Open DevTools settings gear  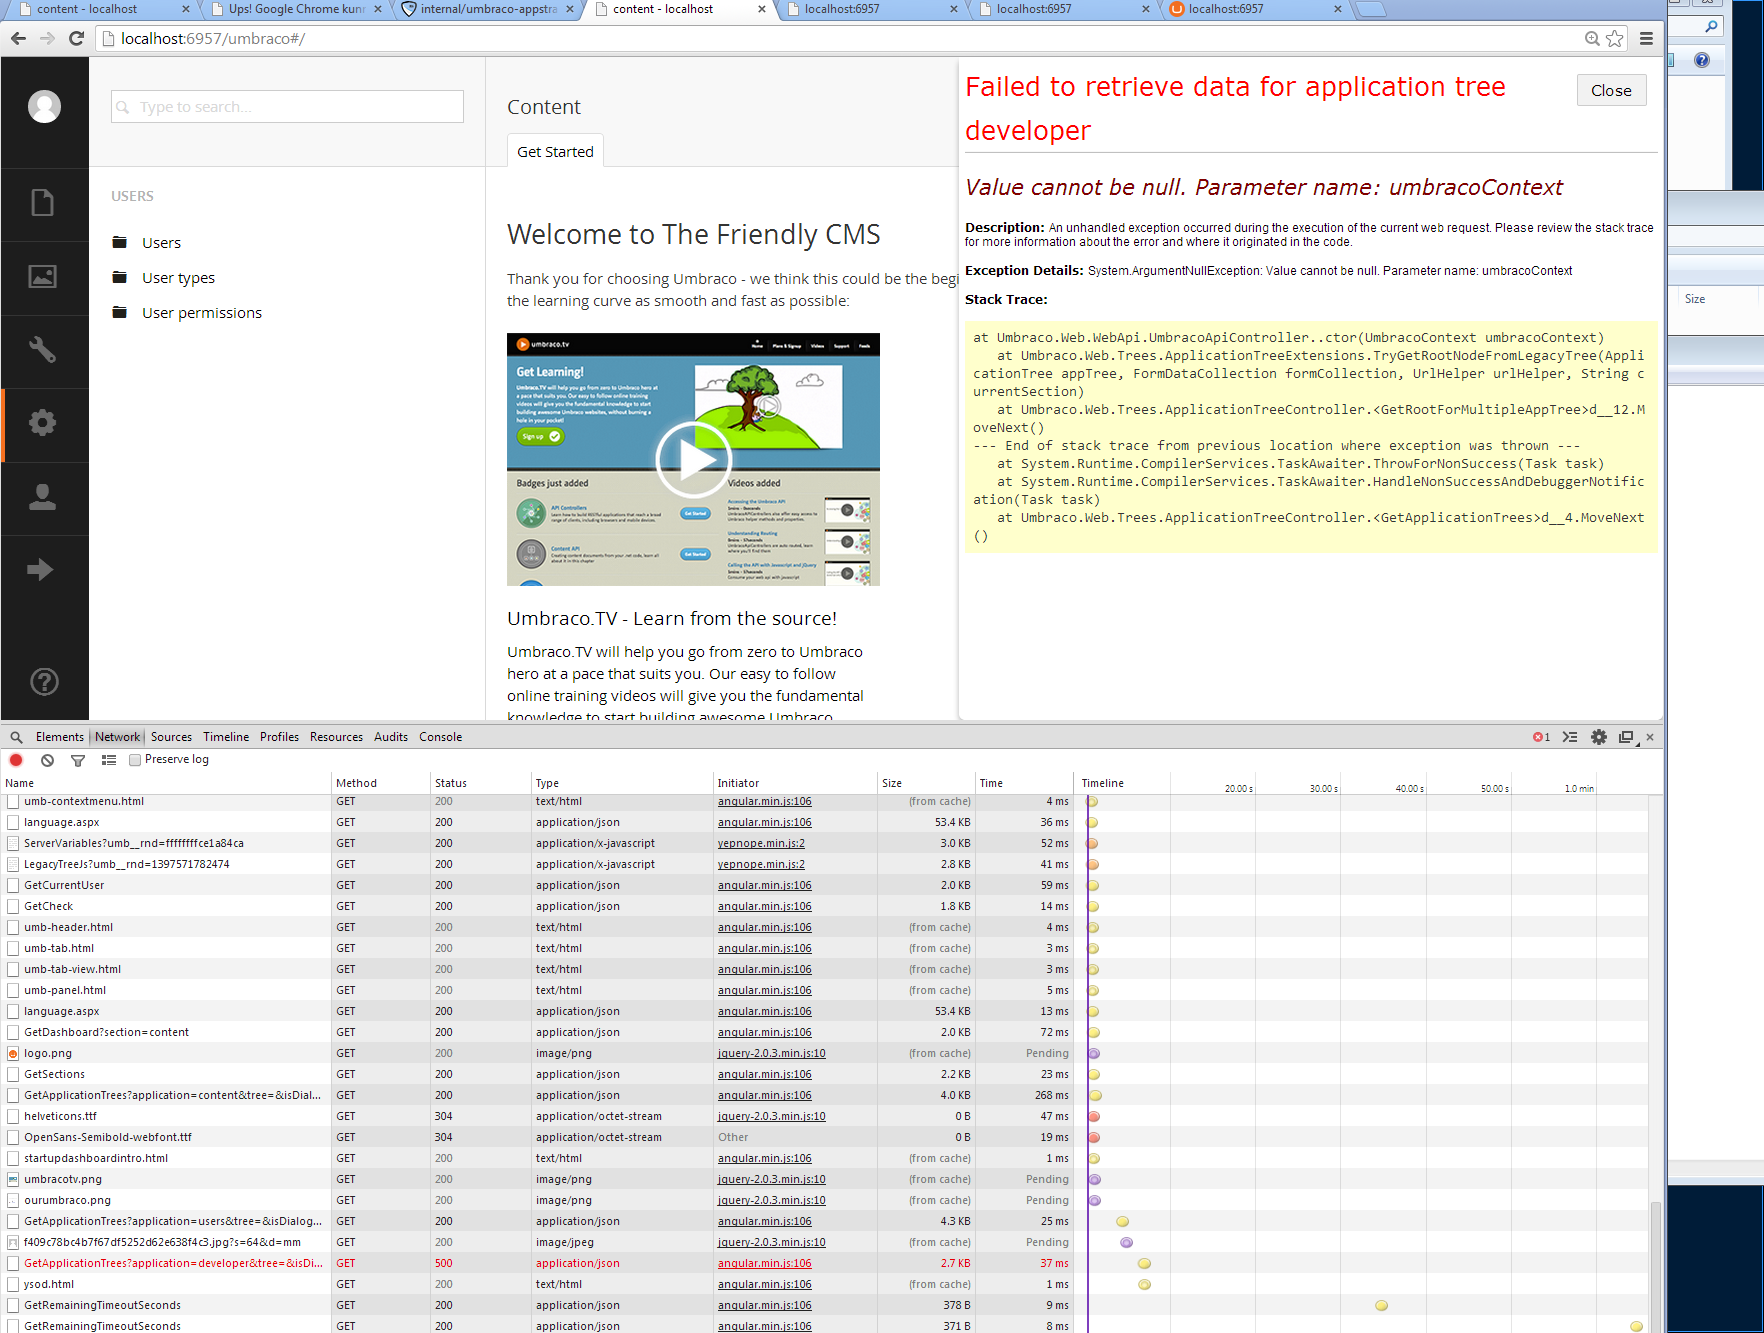tap(1599, 737)
